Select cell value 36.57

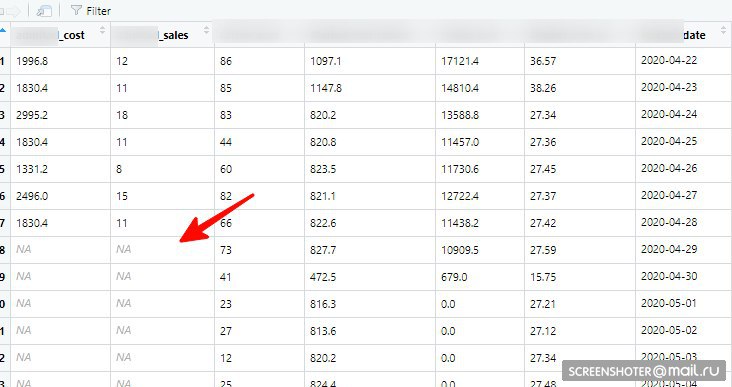tap(543, 61)
